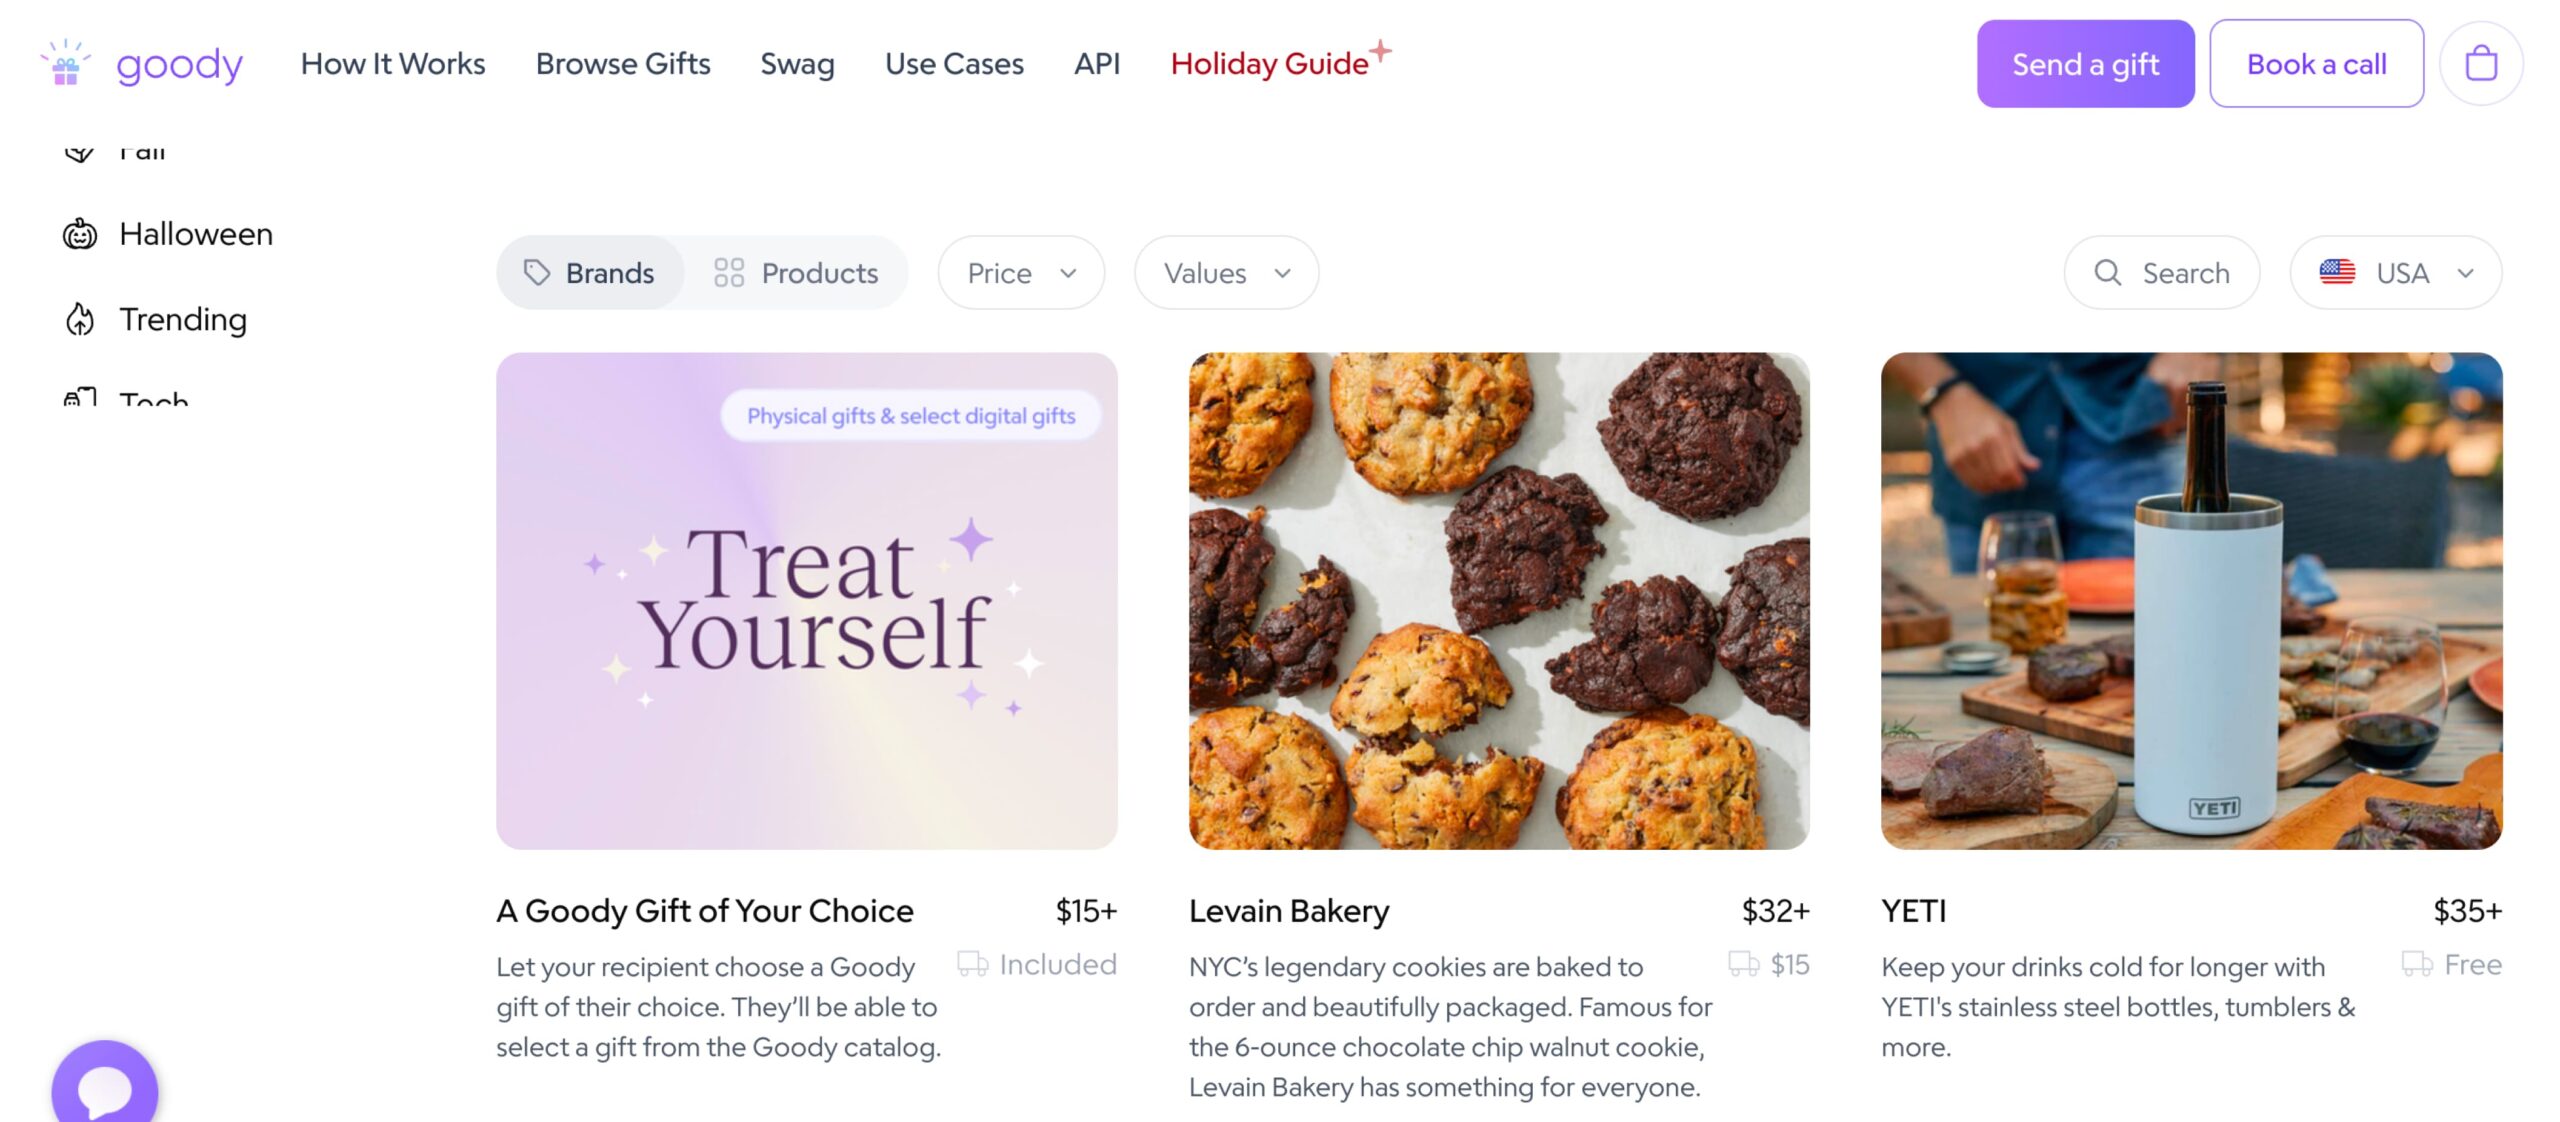Open the Browse Gifts nav item
The image size is (2560, 1122).
coord(623,64)
